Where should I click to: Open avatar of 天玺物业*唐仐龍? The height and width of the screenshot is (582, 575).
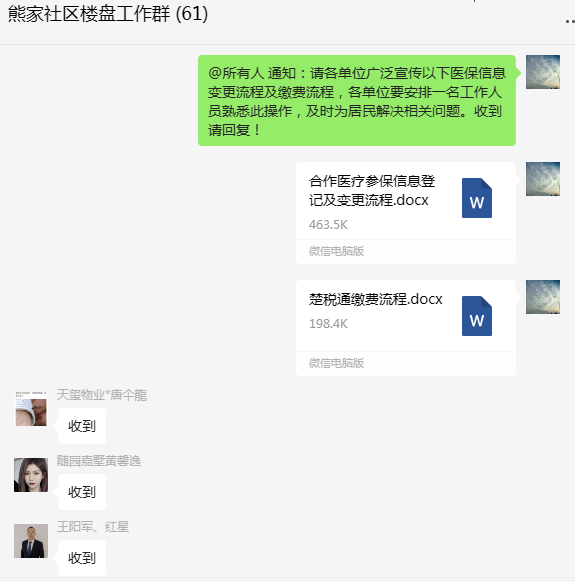point(31,409)
